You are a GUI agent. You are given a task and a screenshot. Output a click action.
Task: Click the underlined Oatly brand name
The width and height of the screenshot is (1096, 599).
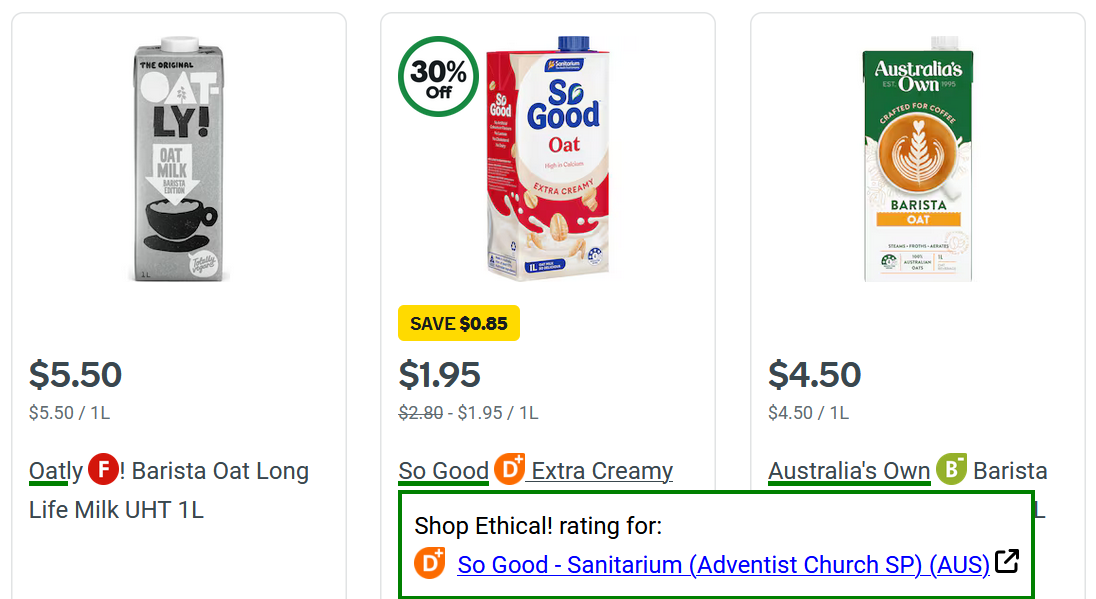[x=56, y=471]
